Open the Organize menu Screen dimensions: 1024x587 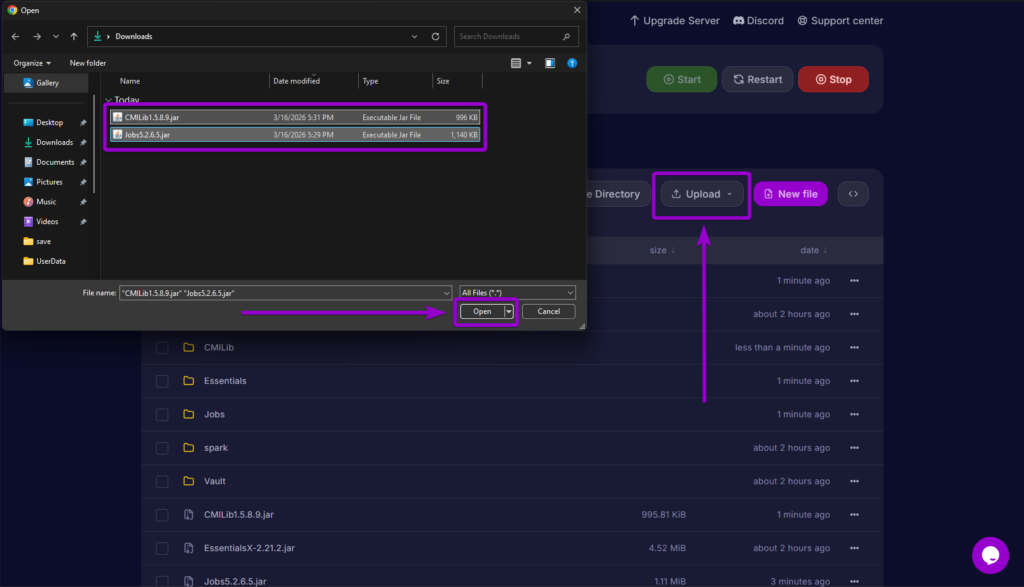(x=31, y=62)
